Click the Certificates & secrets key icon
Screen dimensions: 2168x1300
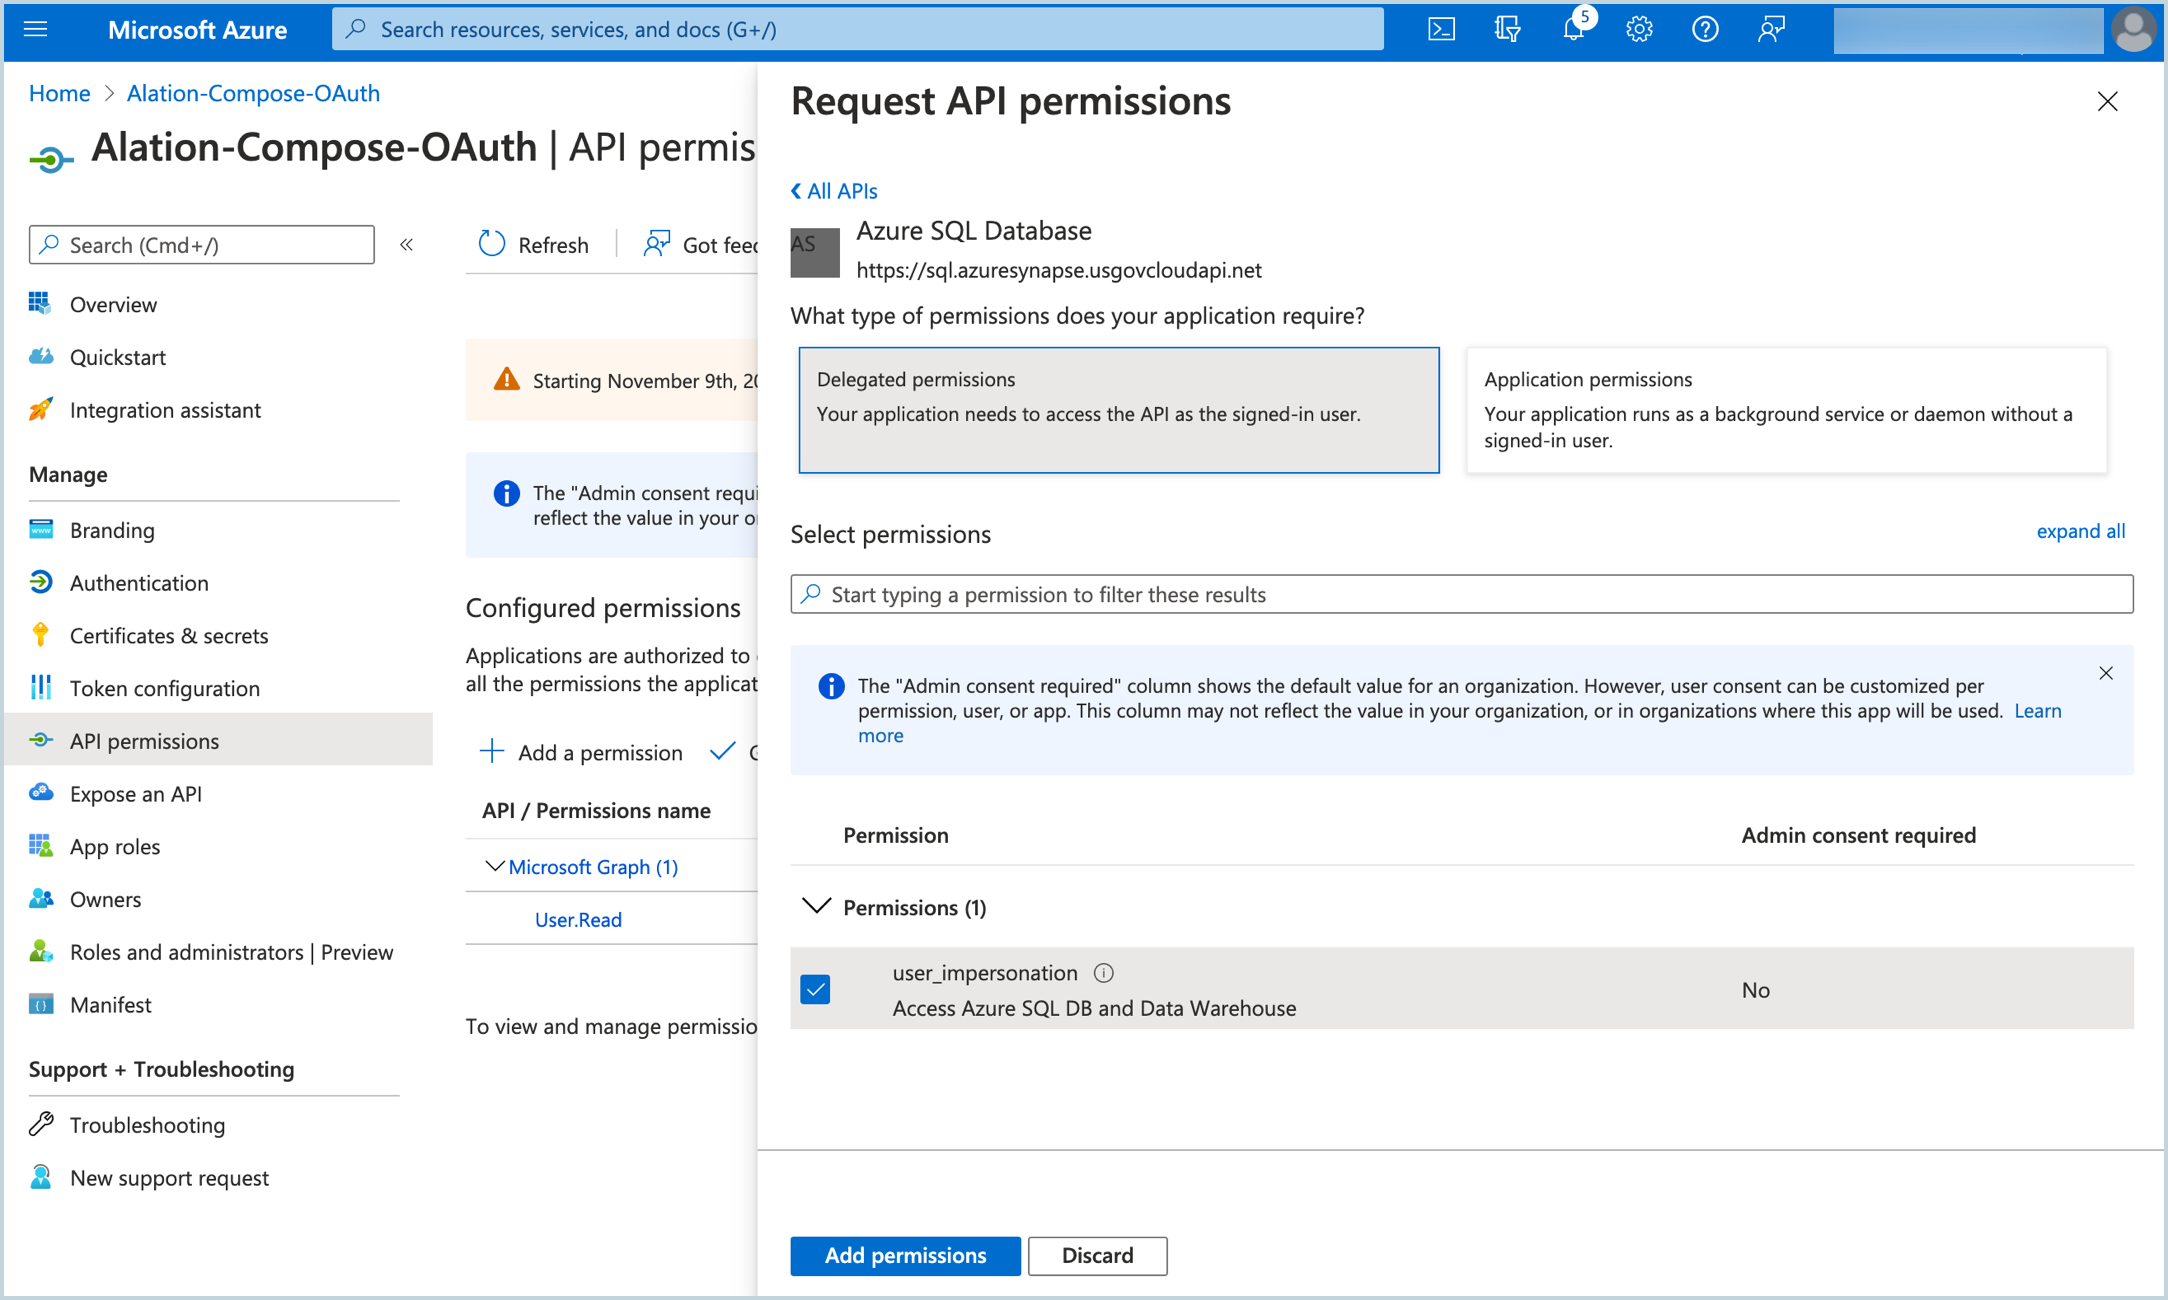click(x=40, y=635)
